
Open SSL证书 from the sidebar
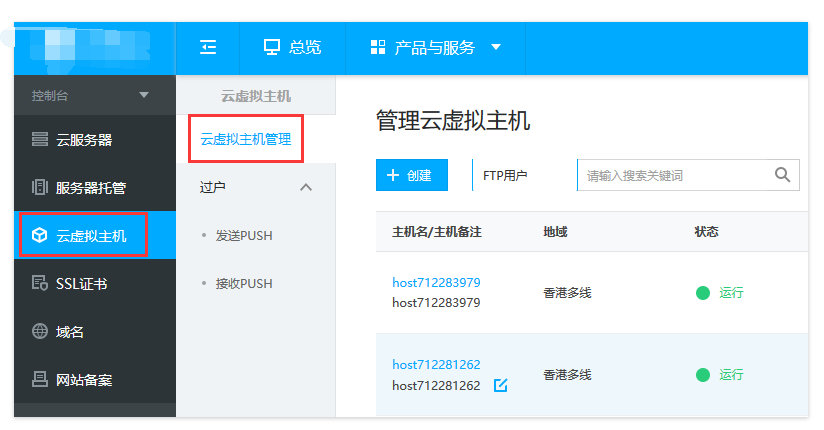point(81,284)
